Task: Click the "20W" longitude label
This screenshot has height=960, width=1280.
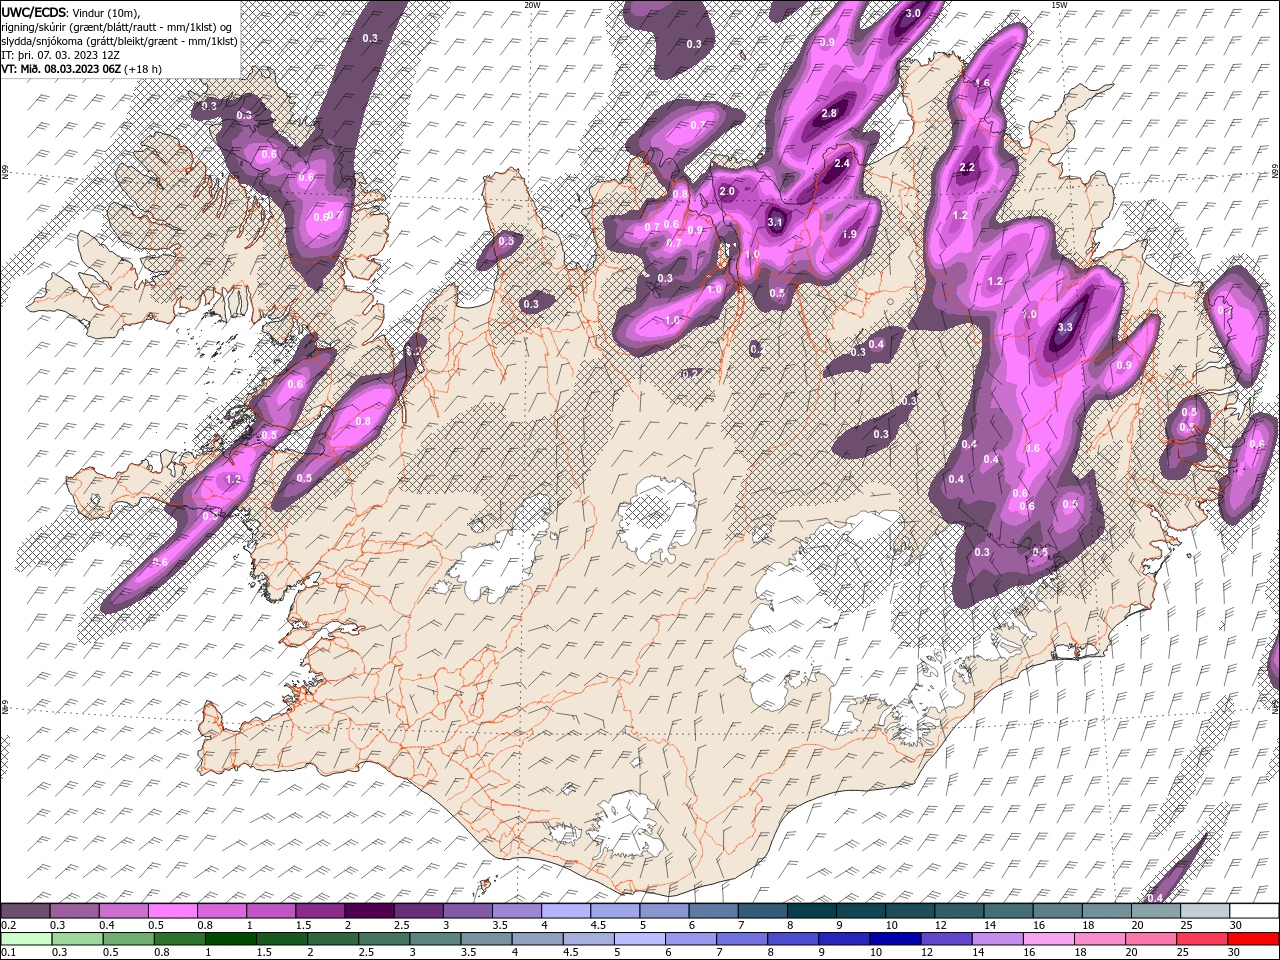Action: [533, 5]
